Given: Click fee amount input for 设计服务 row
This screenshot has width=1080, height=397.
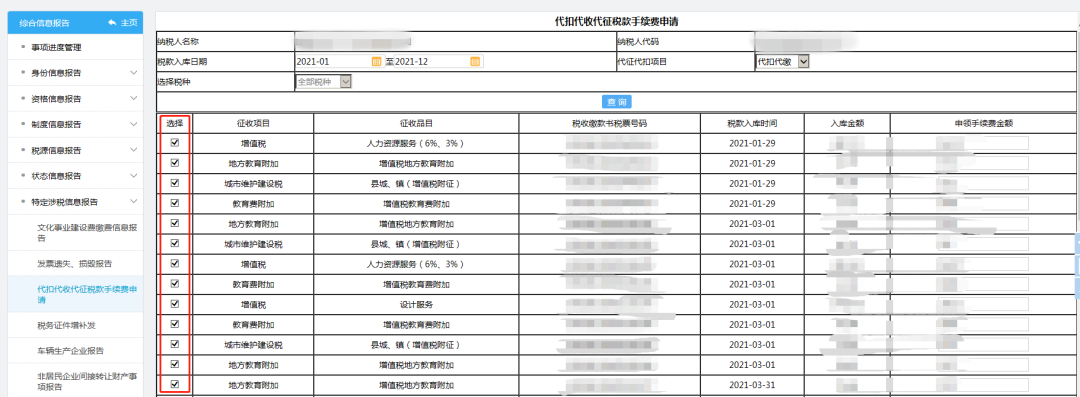Looking at the screenshot, I should [x=982, y=304].
